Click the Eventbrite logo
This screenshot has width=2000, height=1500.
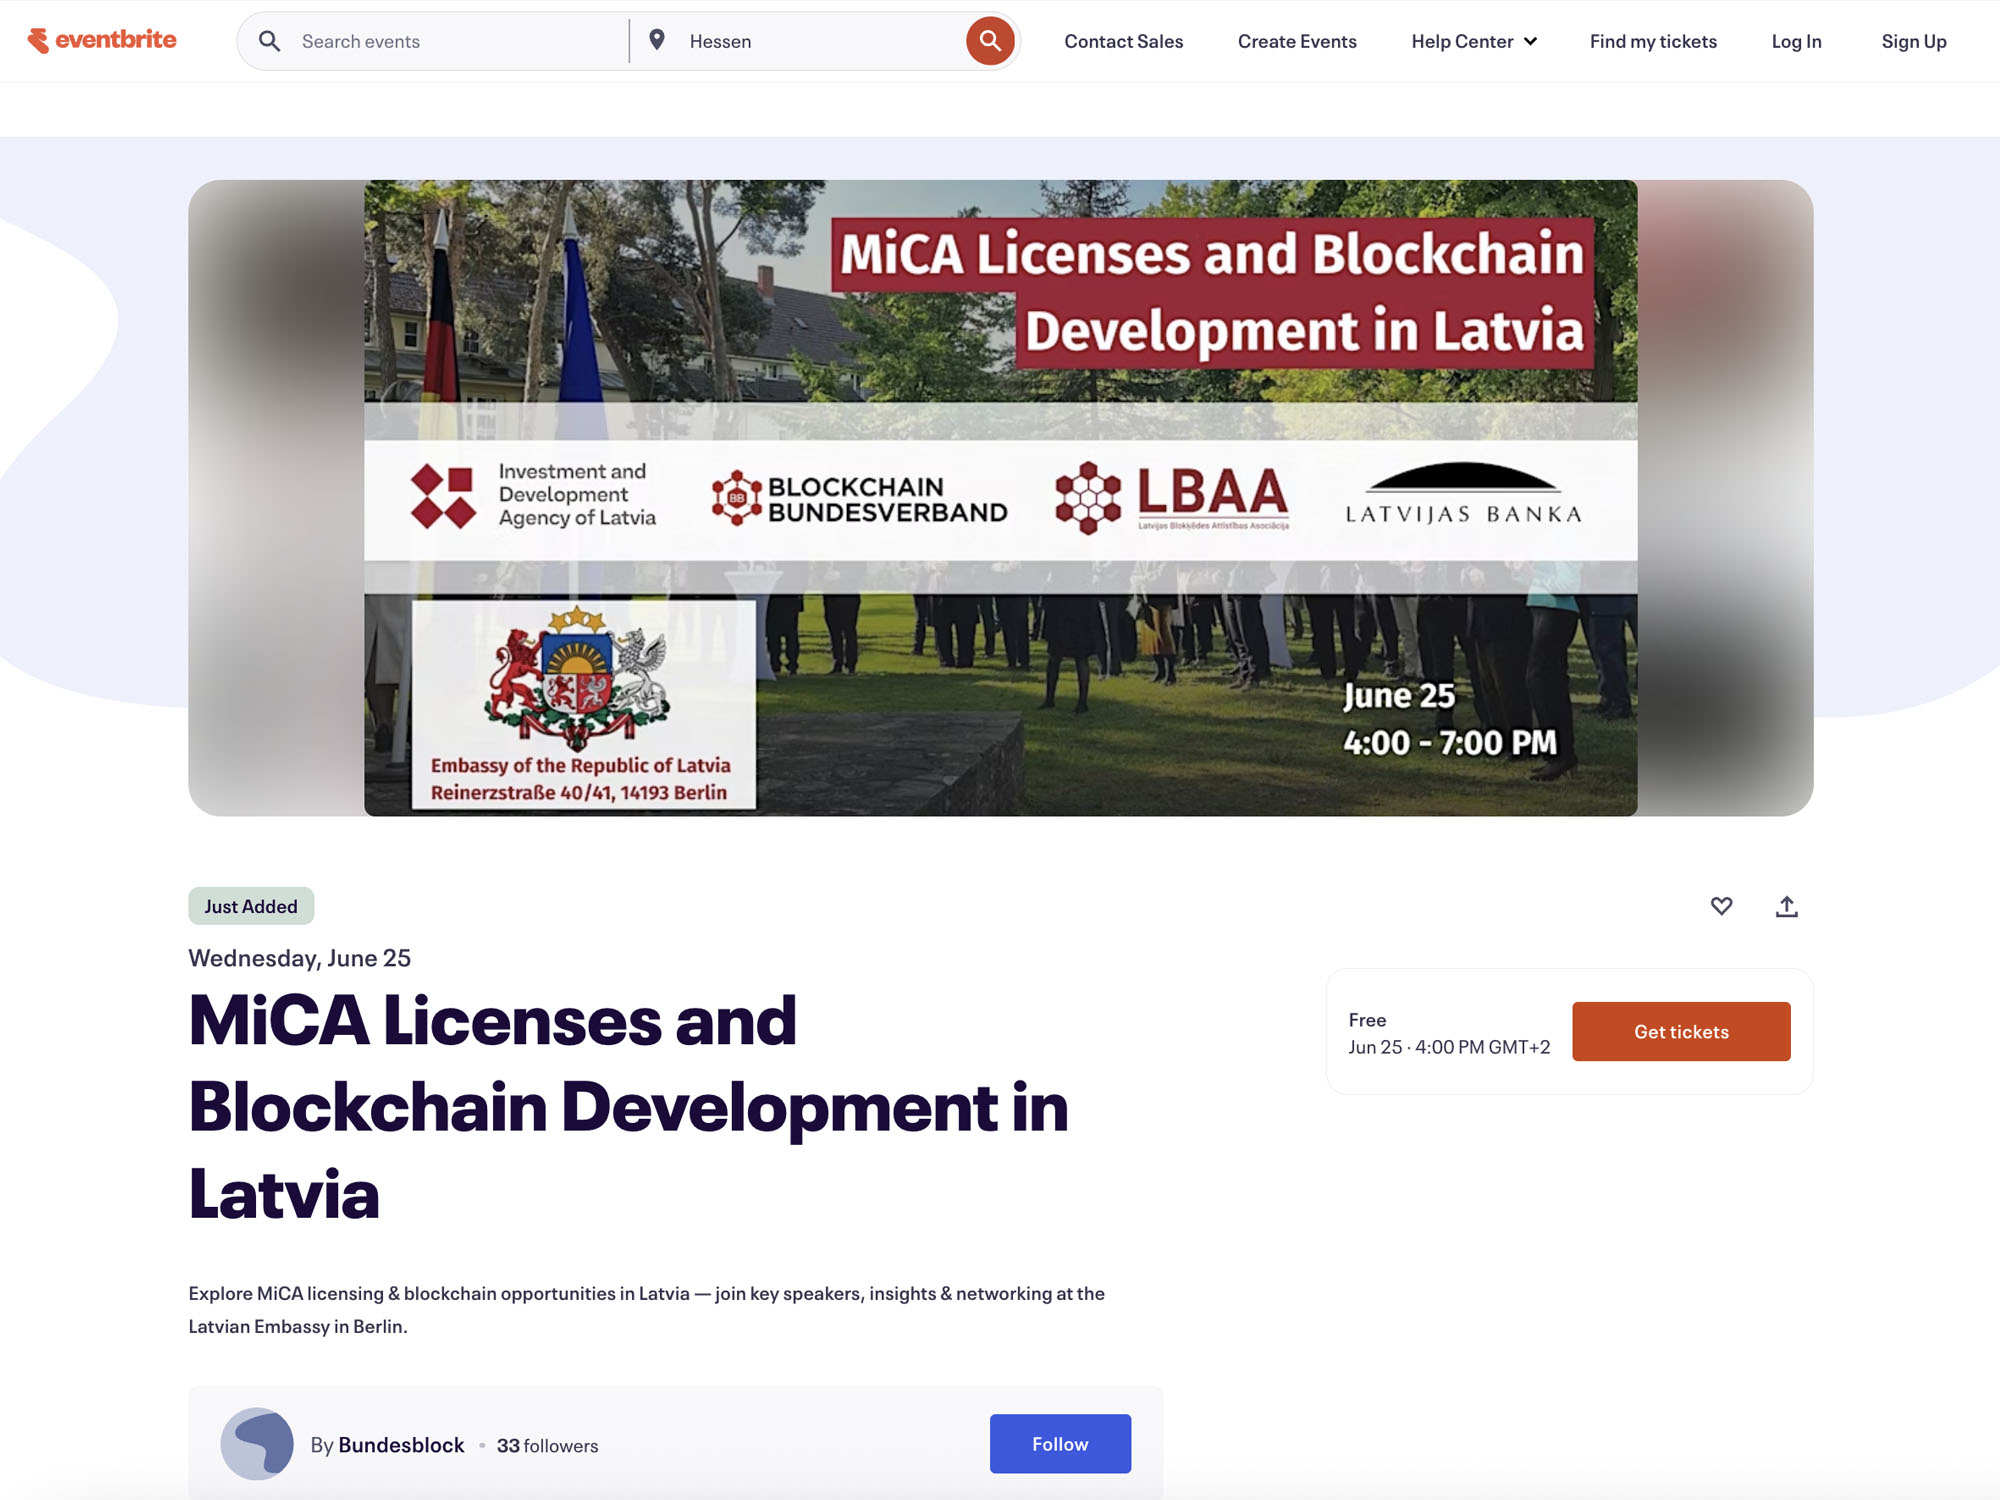click(102, 40)
